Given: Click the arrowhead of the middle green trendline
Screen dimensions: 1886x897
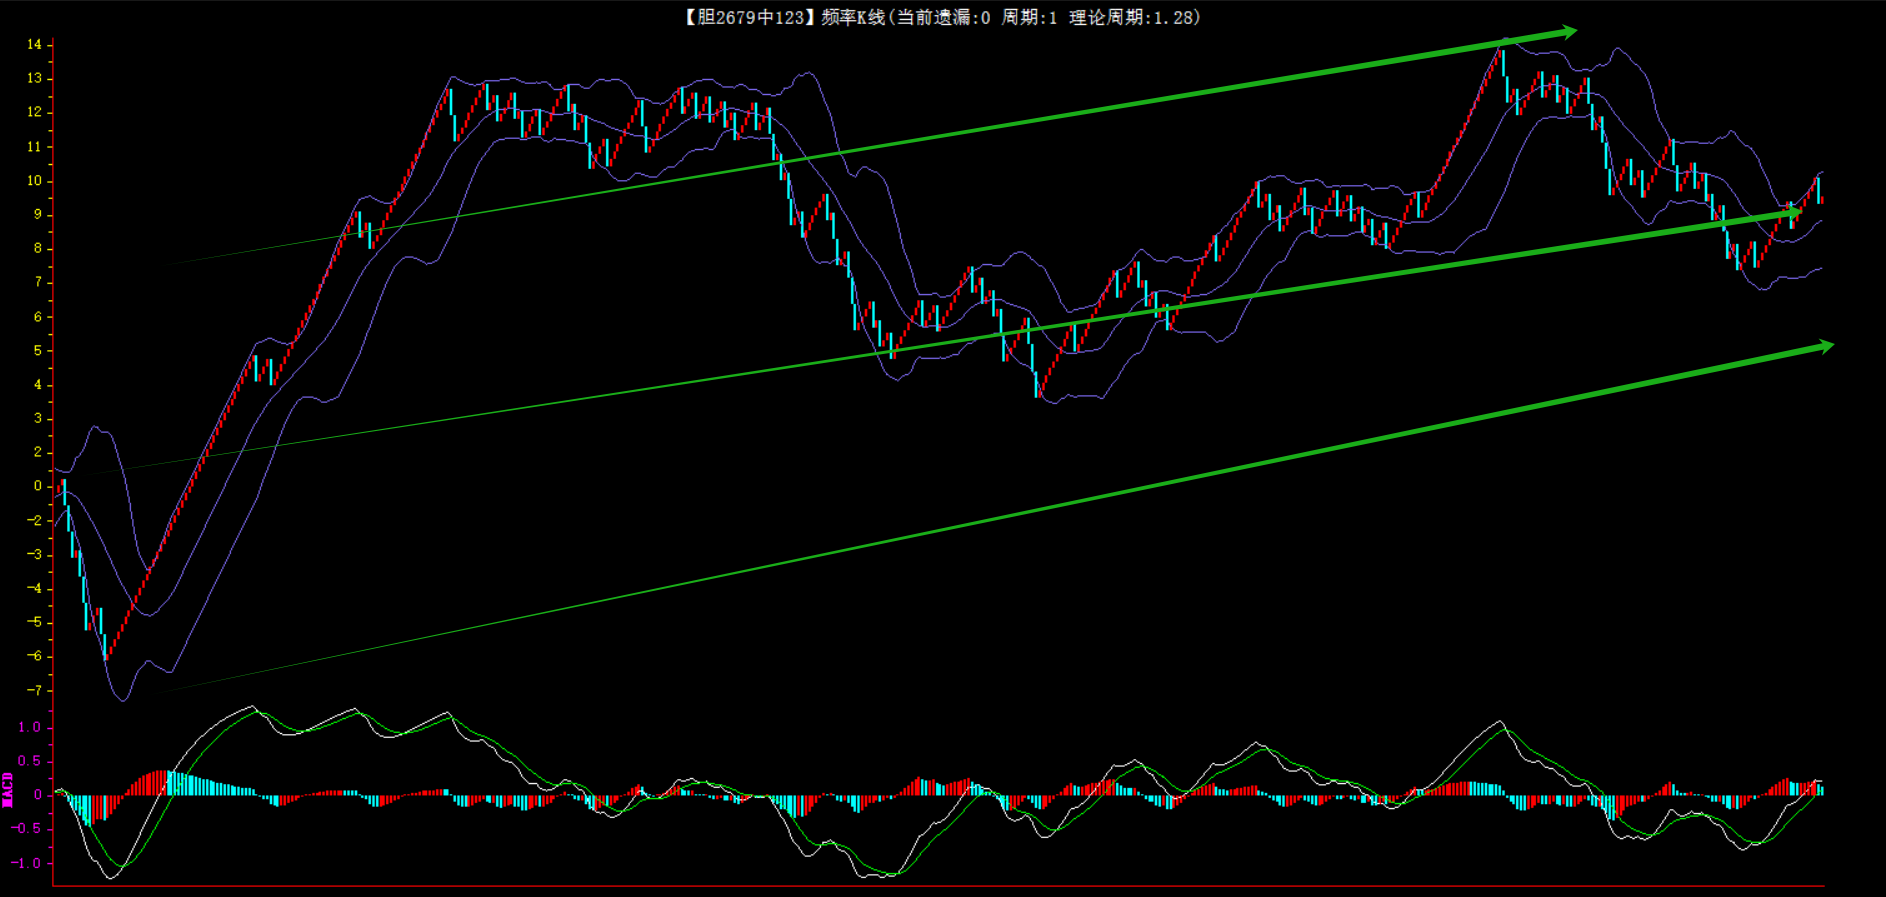Looking at the screenshot, I should point(1793,212).
